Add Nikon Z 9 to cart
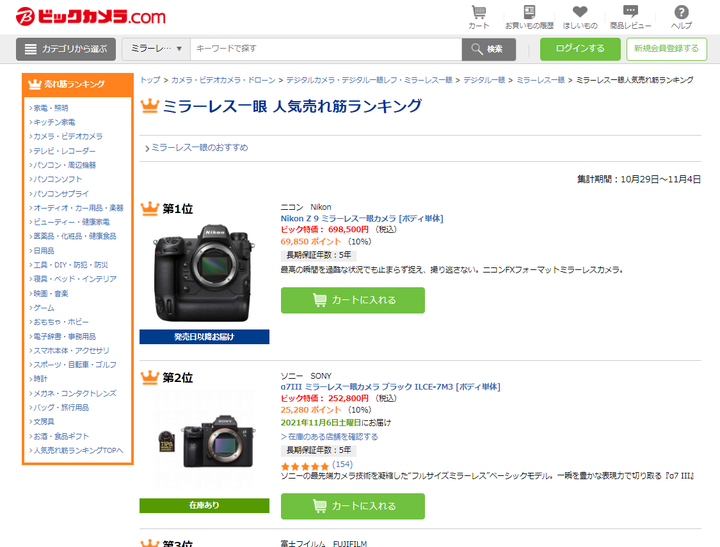 pos(353,300)
